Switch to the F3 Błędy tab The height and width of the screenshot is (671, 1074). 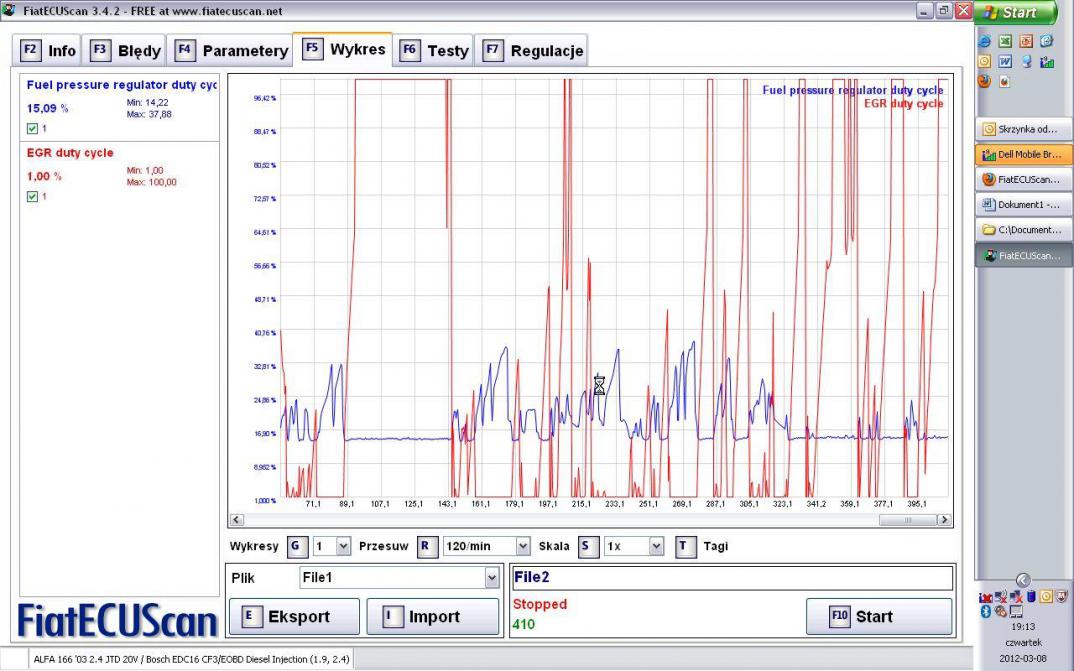pyautogui.click(x=125, y=51)
